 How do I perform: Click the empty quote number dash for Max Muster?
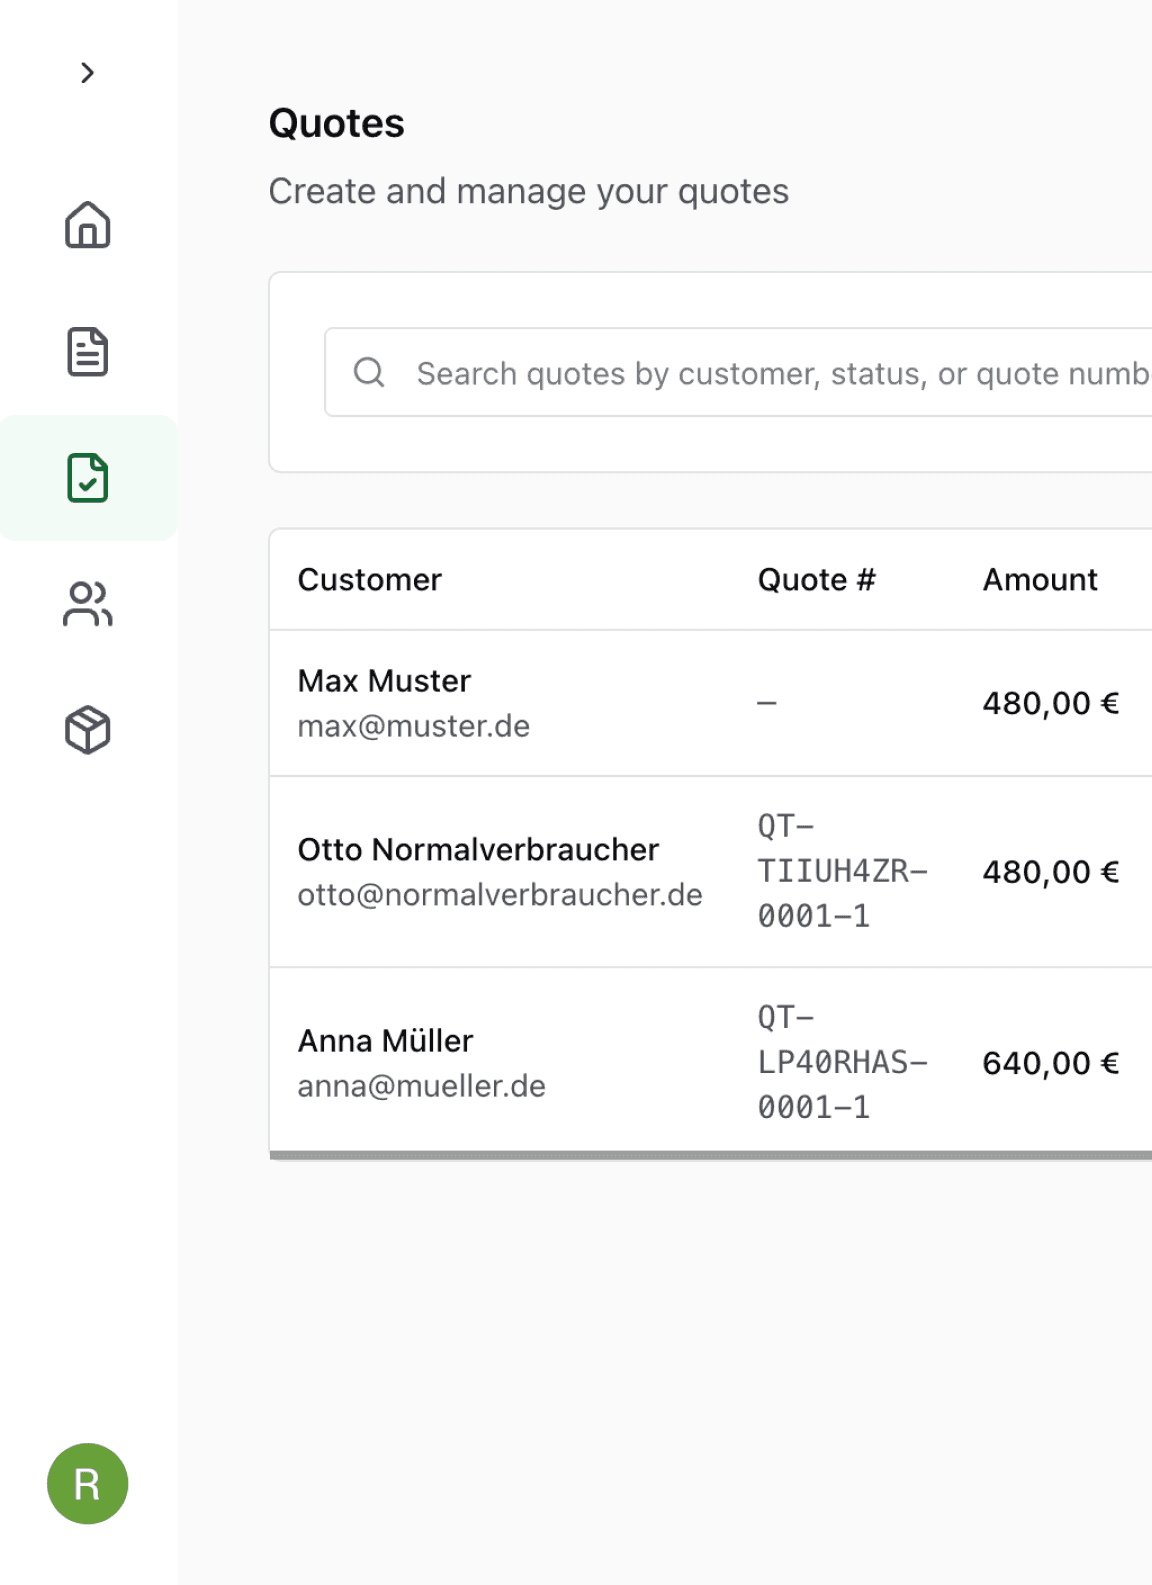pyautogui.click(x=766, y=703)
